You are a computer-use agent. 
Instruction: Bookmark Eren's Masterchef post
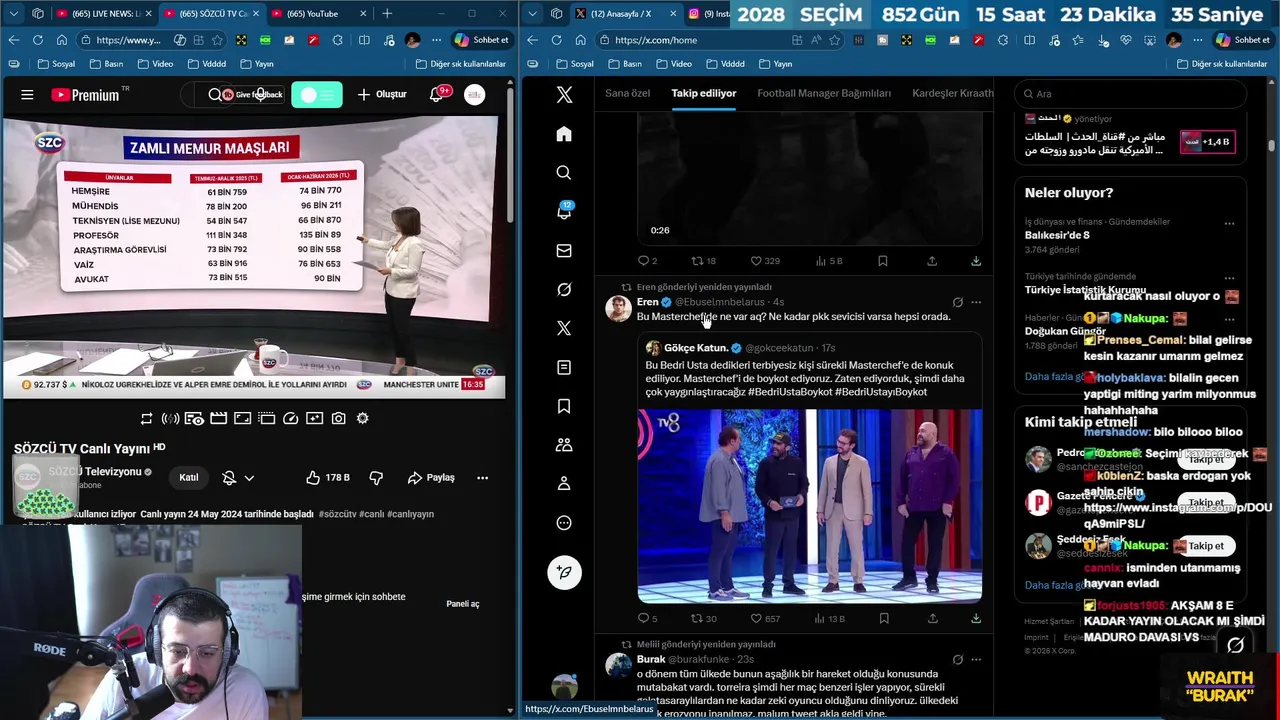click(883, 619)
